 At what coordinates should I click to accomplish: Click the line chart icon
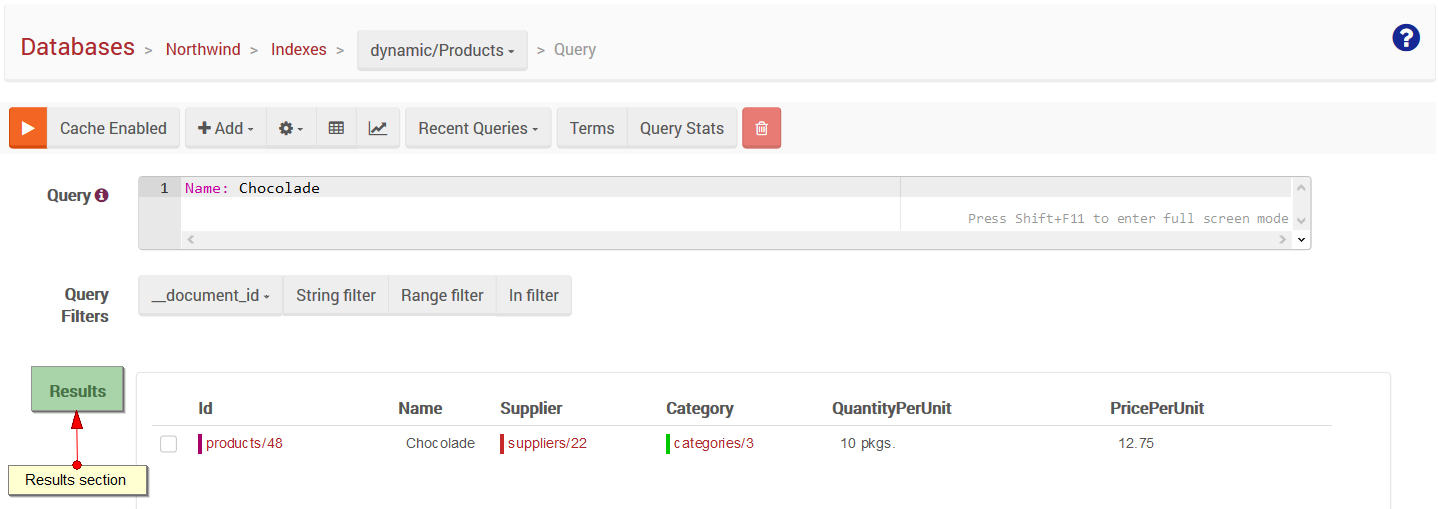(x=378, y=128)
